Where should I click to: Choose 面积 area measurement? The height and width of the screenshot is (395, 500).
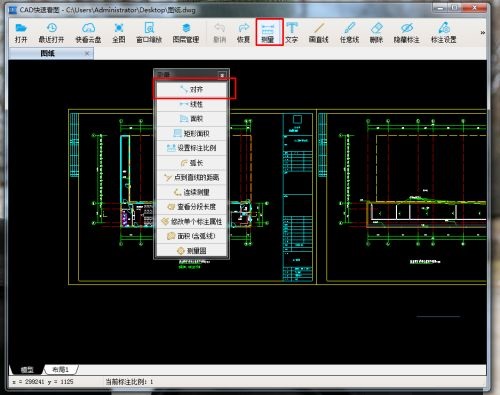click(192, 119)
